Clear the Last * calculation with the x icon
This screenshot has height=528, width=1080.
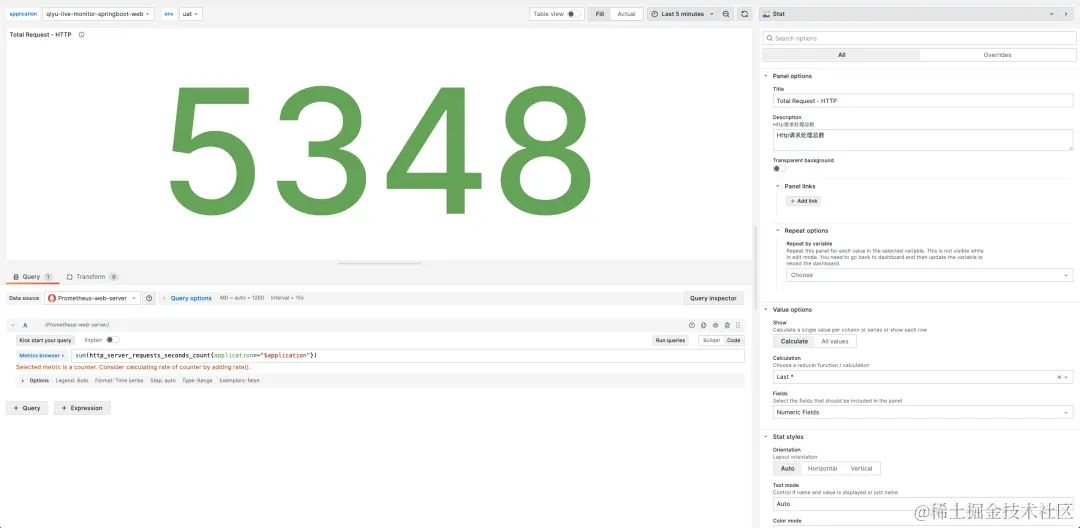1059,377
